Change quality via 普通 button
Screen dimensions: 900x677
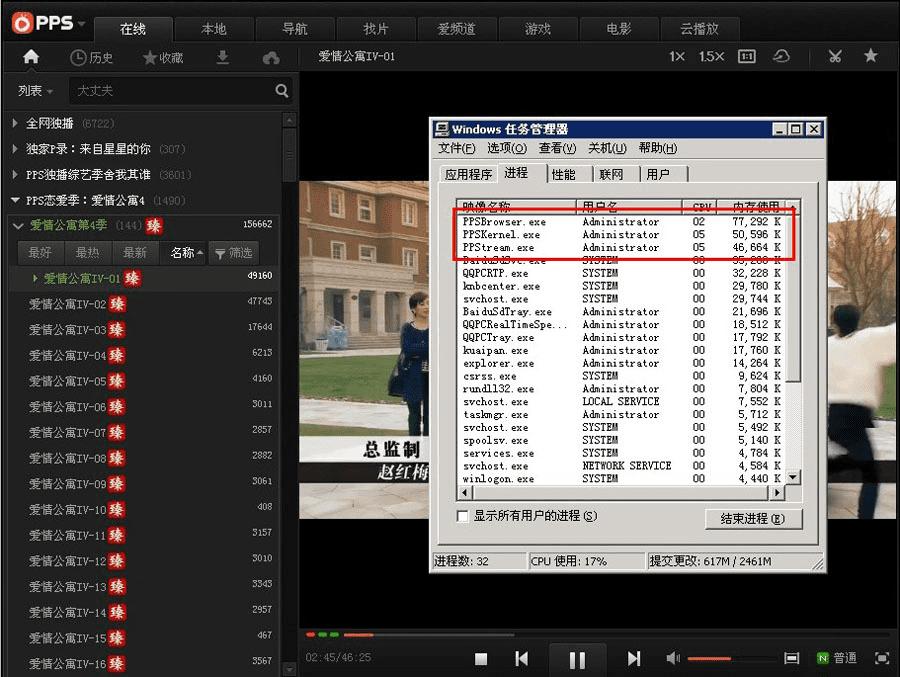[x=837, y=658]
